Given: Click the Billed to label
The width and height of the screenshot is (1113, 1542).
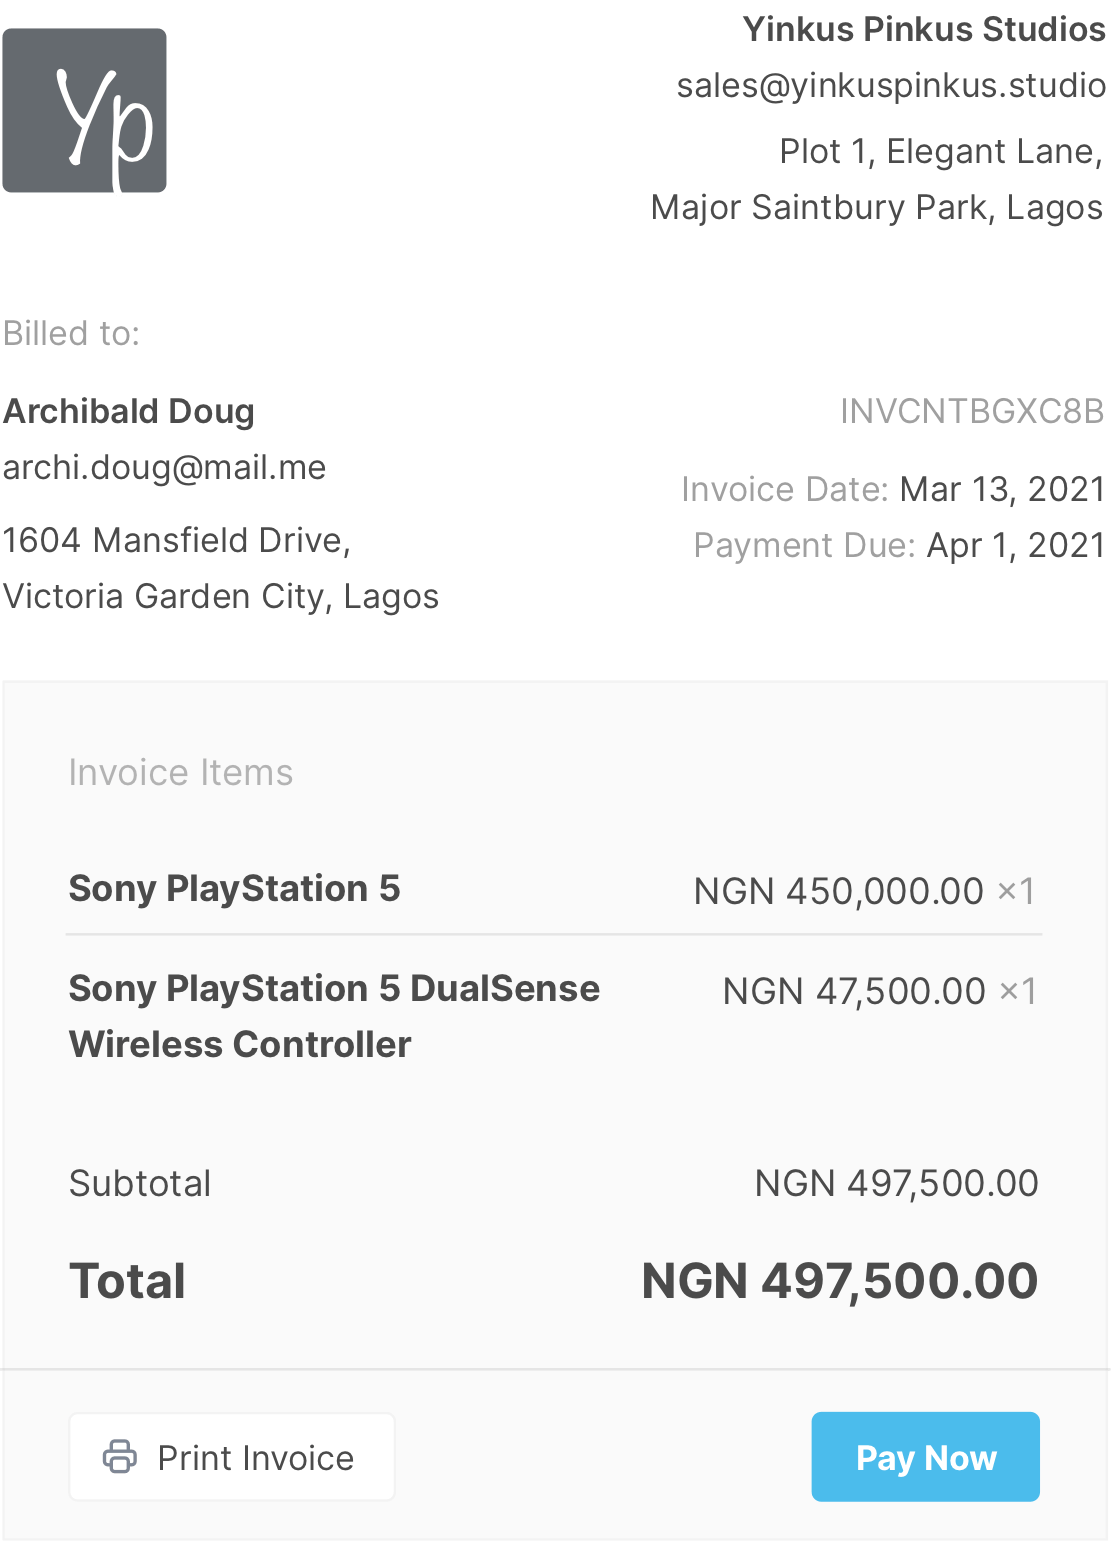Looking at the screenshot, I should coord(71,333).
